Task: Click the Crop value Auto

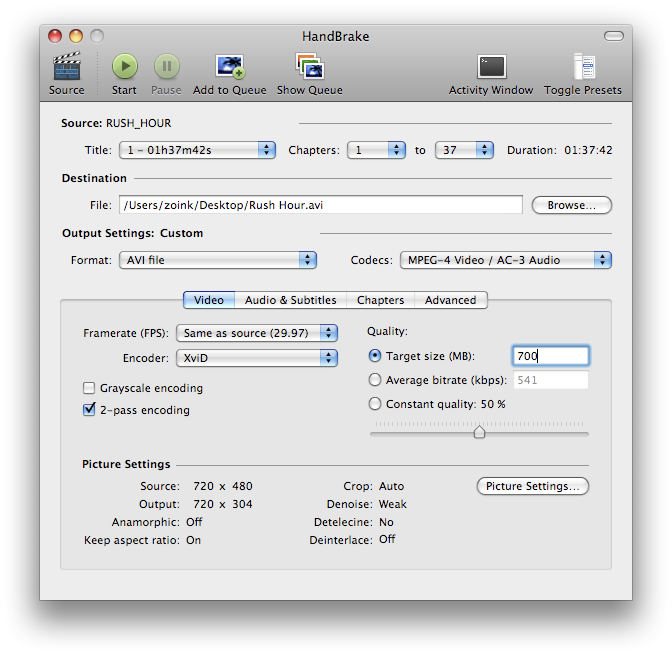Action: (x=391, y=486)
